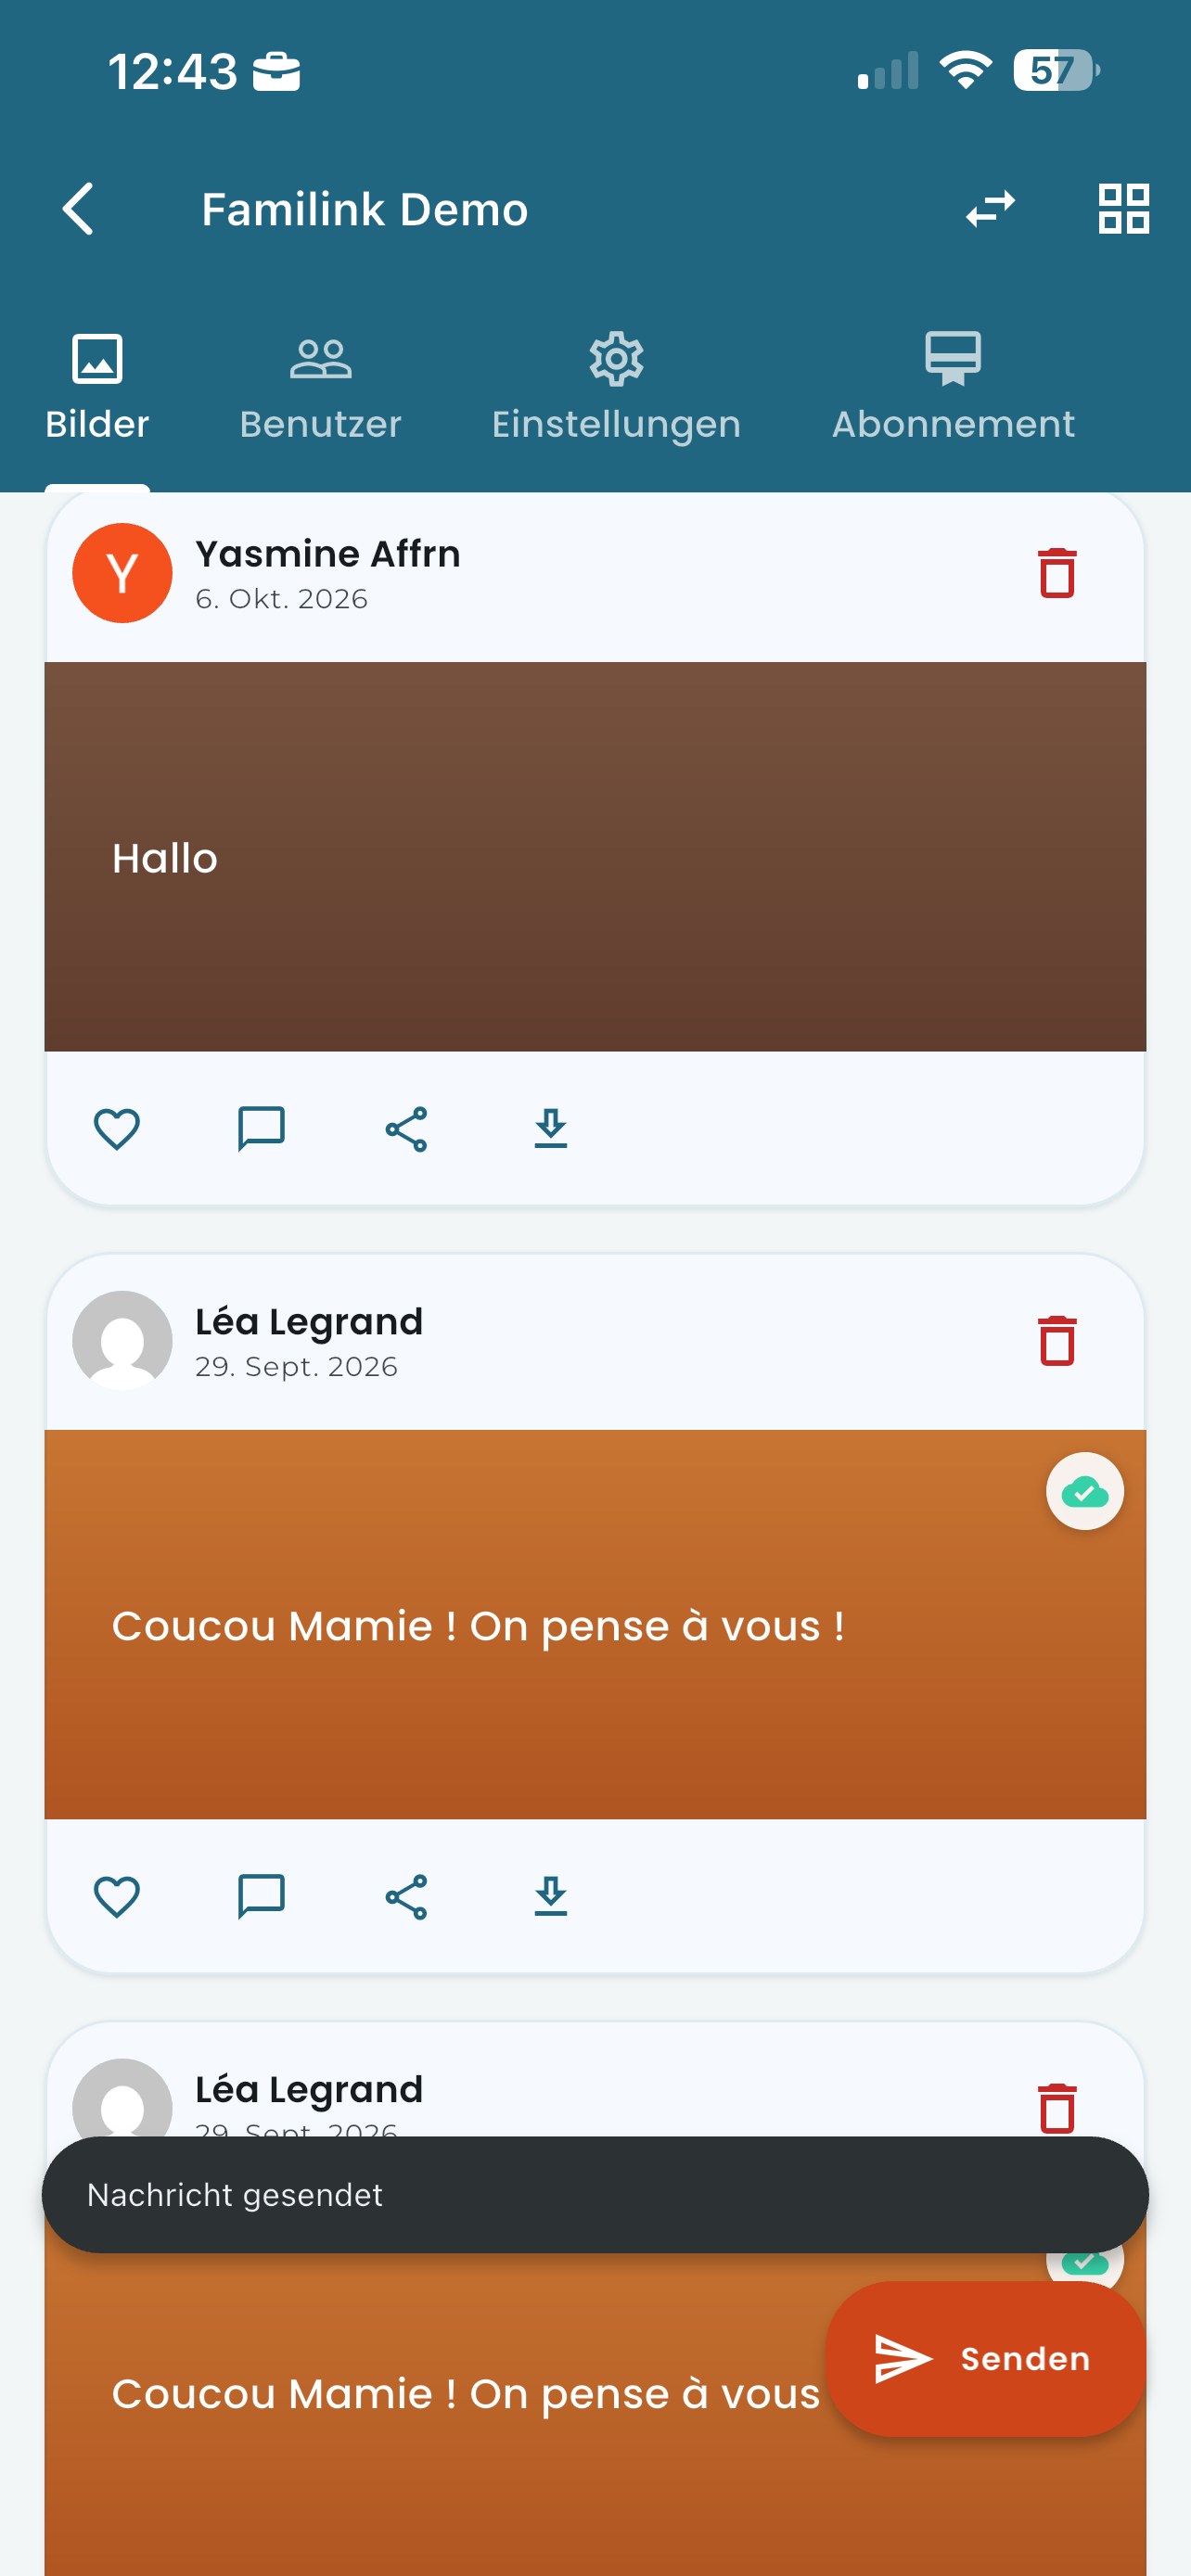Like the Hallo message

(x=117, y=1129)
